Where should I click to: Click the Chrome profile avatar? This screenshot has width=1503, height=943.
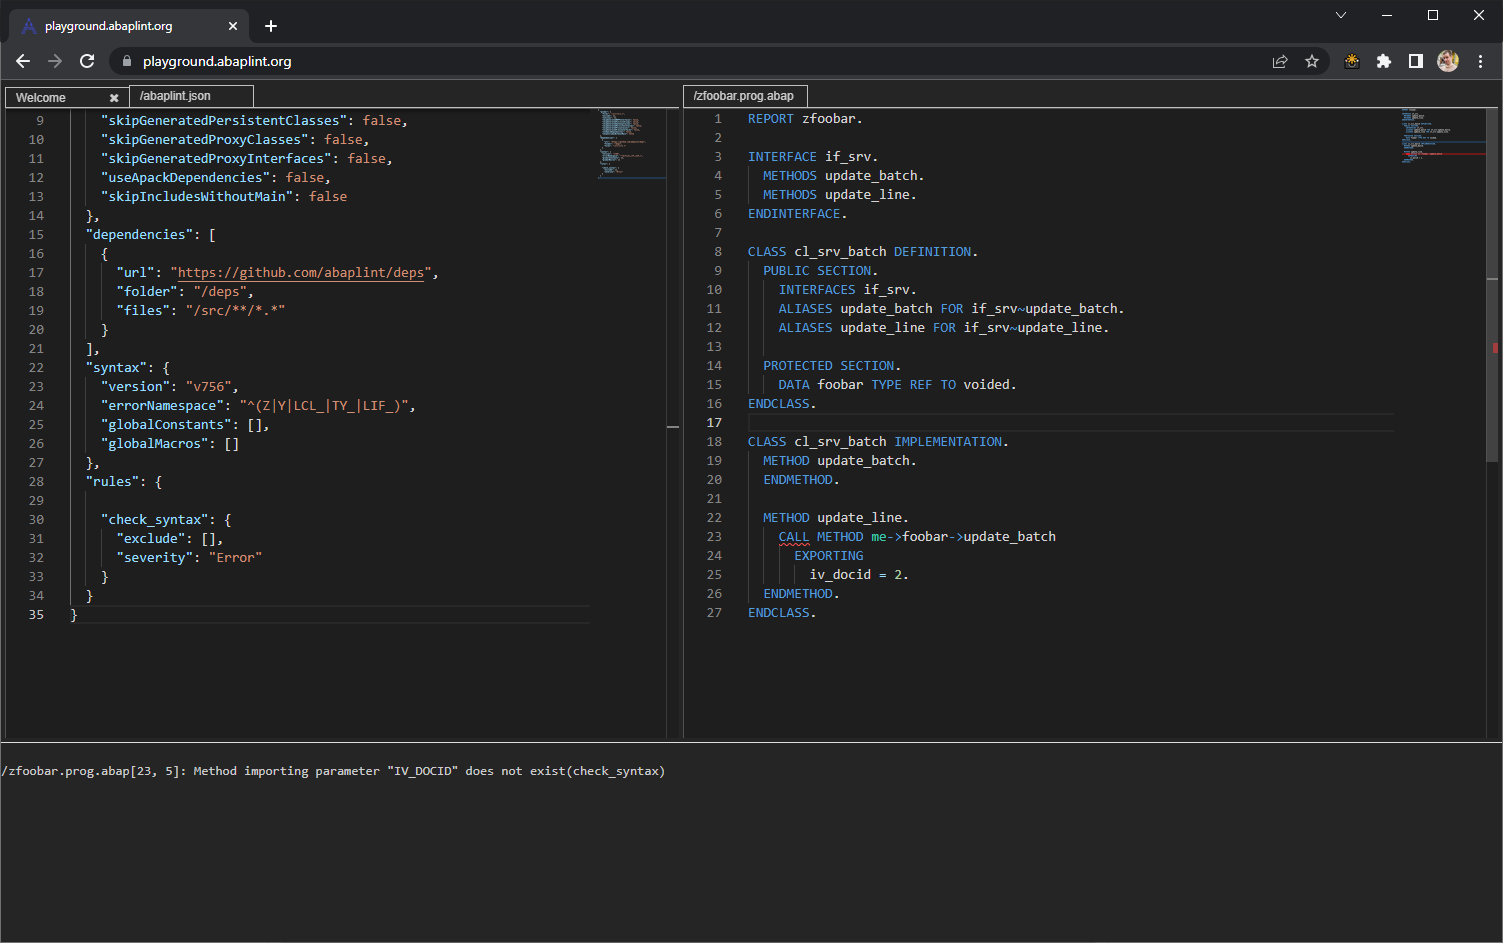[1448, 61]
